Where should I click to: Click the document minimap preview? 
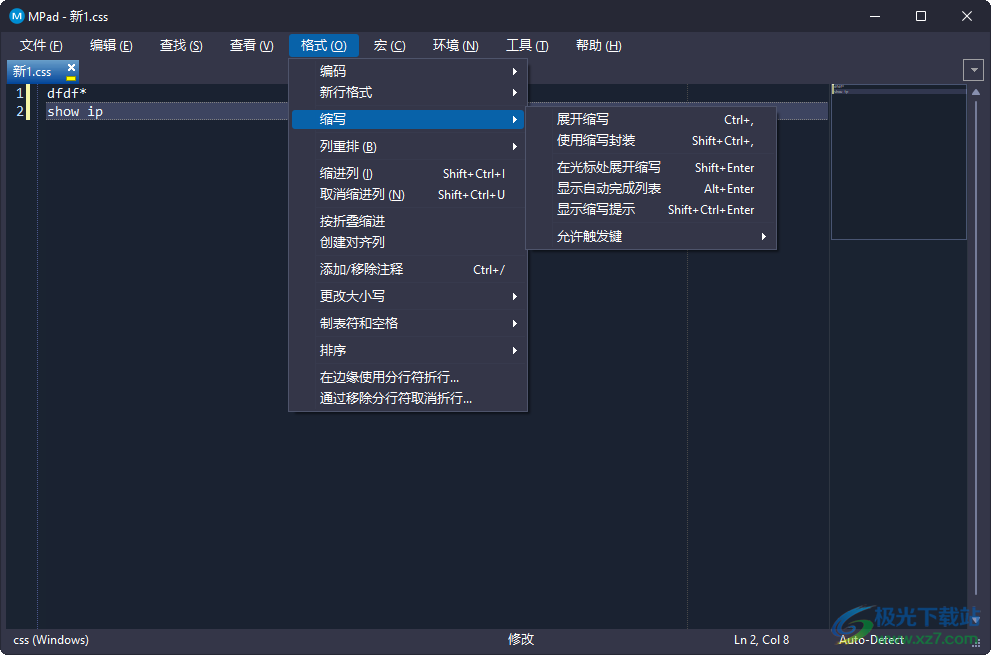(x=898, y=162)
